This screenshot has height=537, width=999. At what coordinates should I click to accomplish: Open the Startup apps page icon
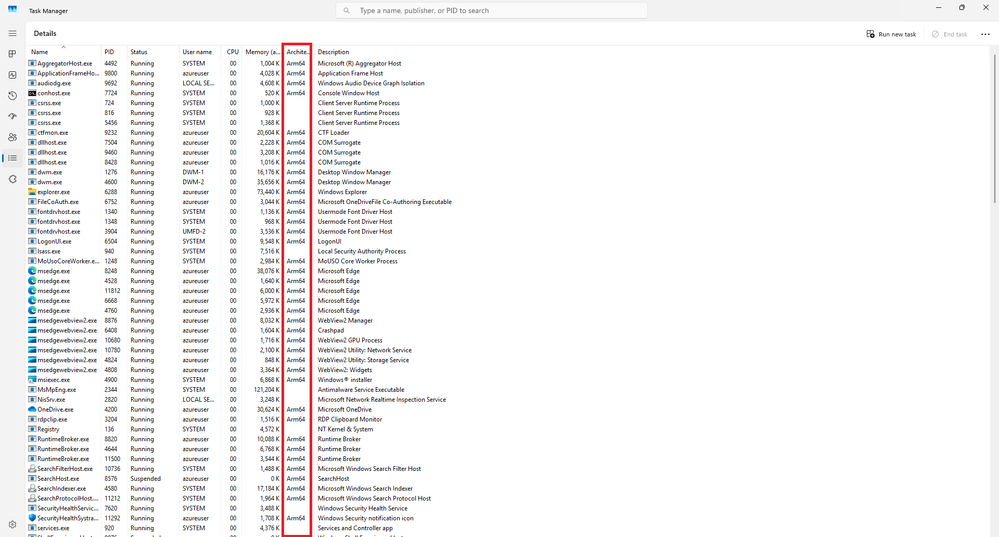(12, 117)
